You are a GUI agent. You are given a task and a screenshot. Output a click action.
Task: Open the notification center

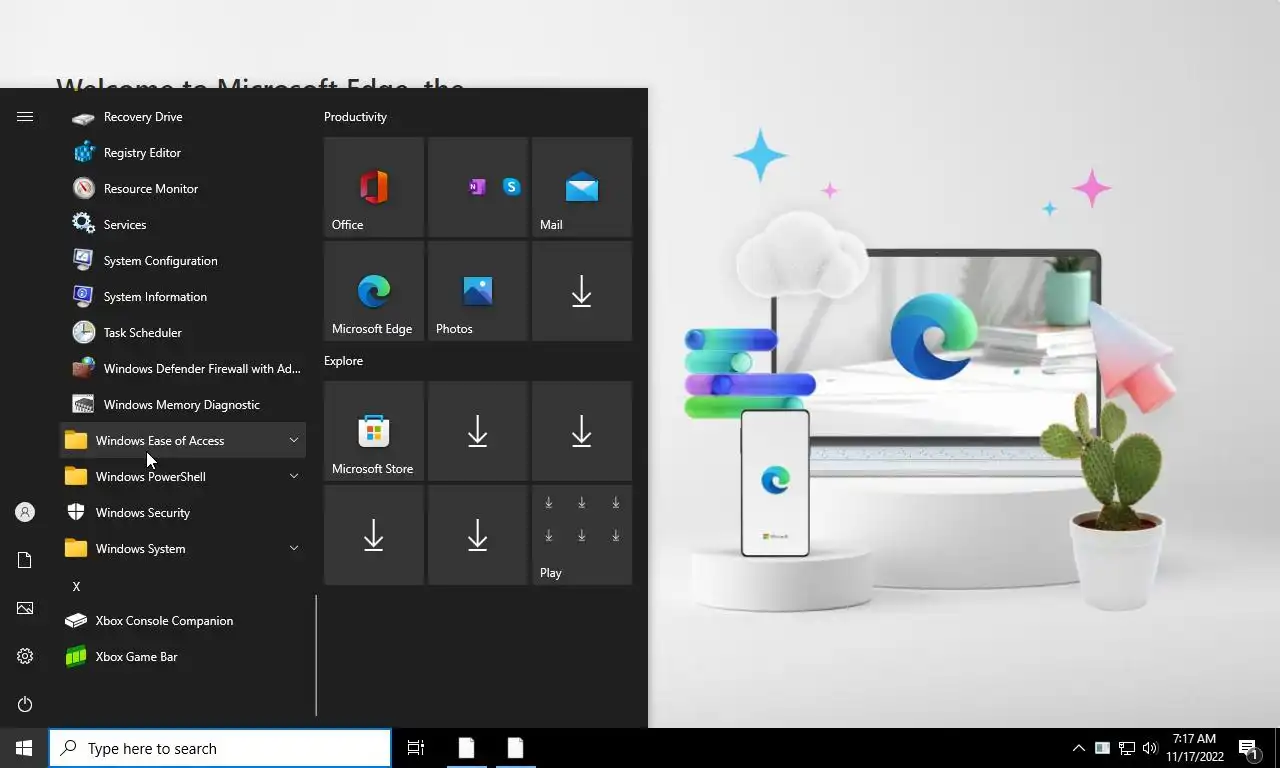(1249, 748)
